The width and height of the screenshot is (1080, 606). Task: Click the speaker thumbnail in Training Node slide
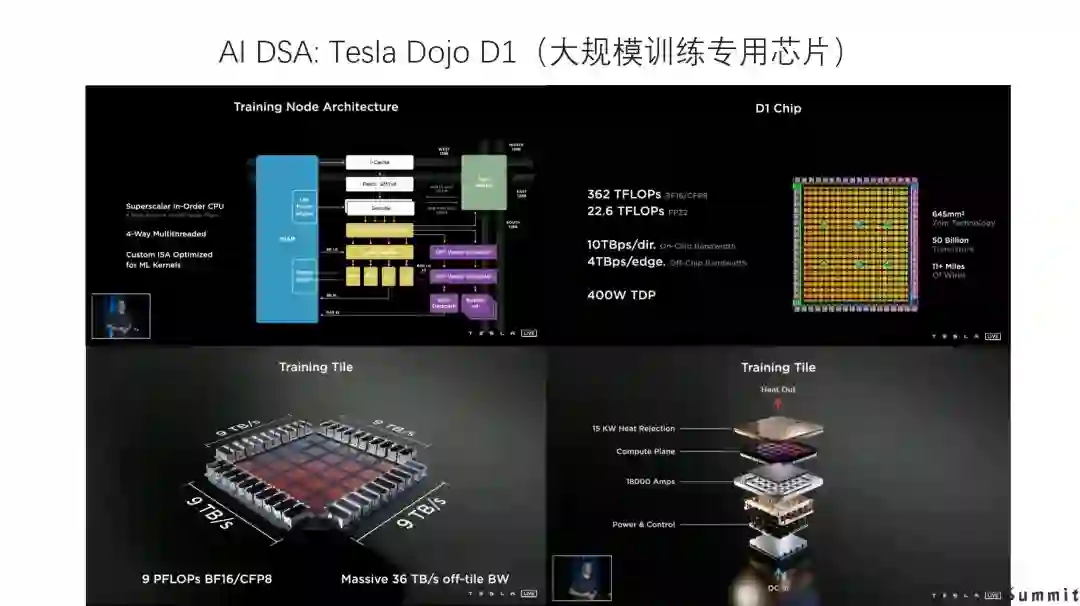pyautogui.click(x=121, y=316)
